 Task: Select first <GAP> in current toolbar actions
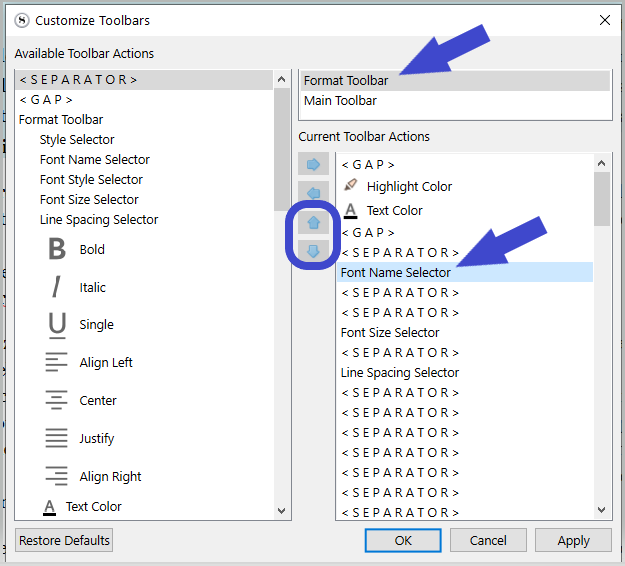[465, 164]
